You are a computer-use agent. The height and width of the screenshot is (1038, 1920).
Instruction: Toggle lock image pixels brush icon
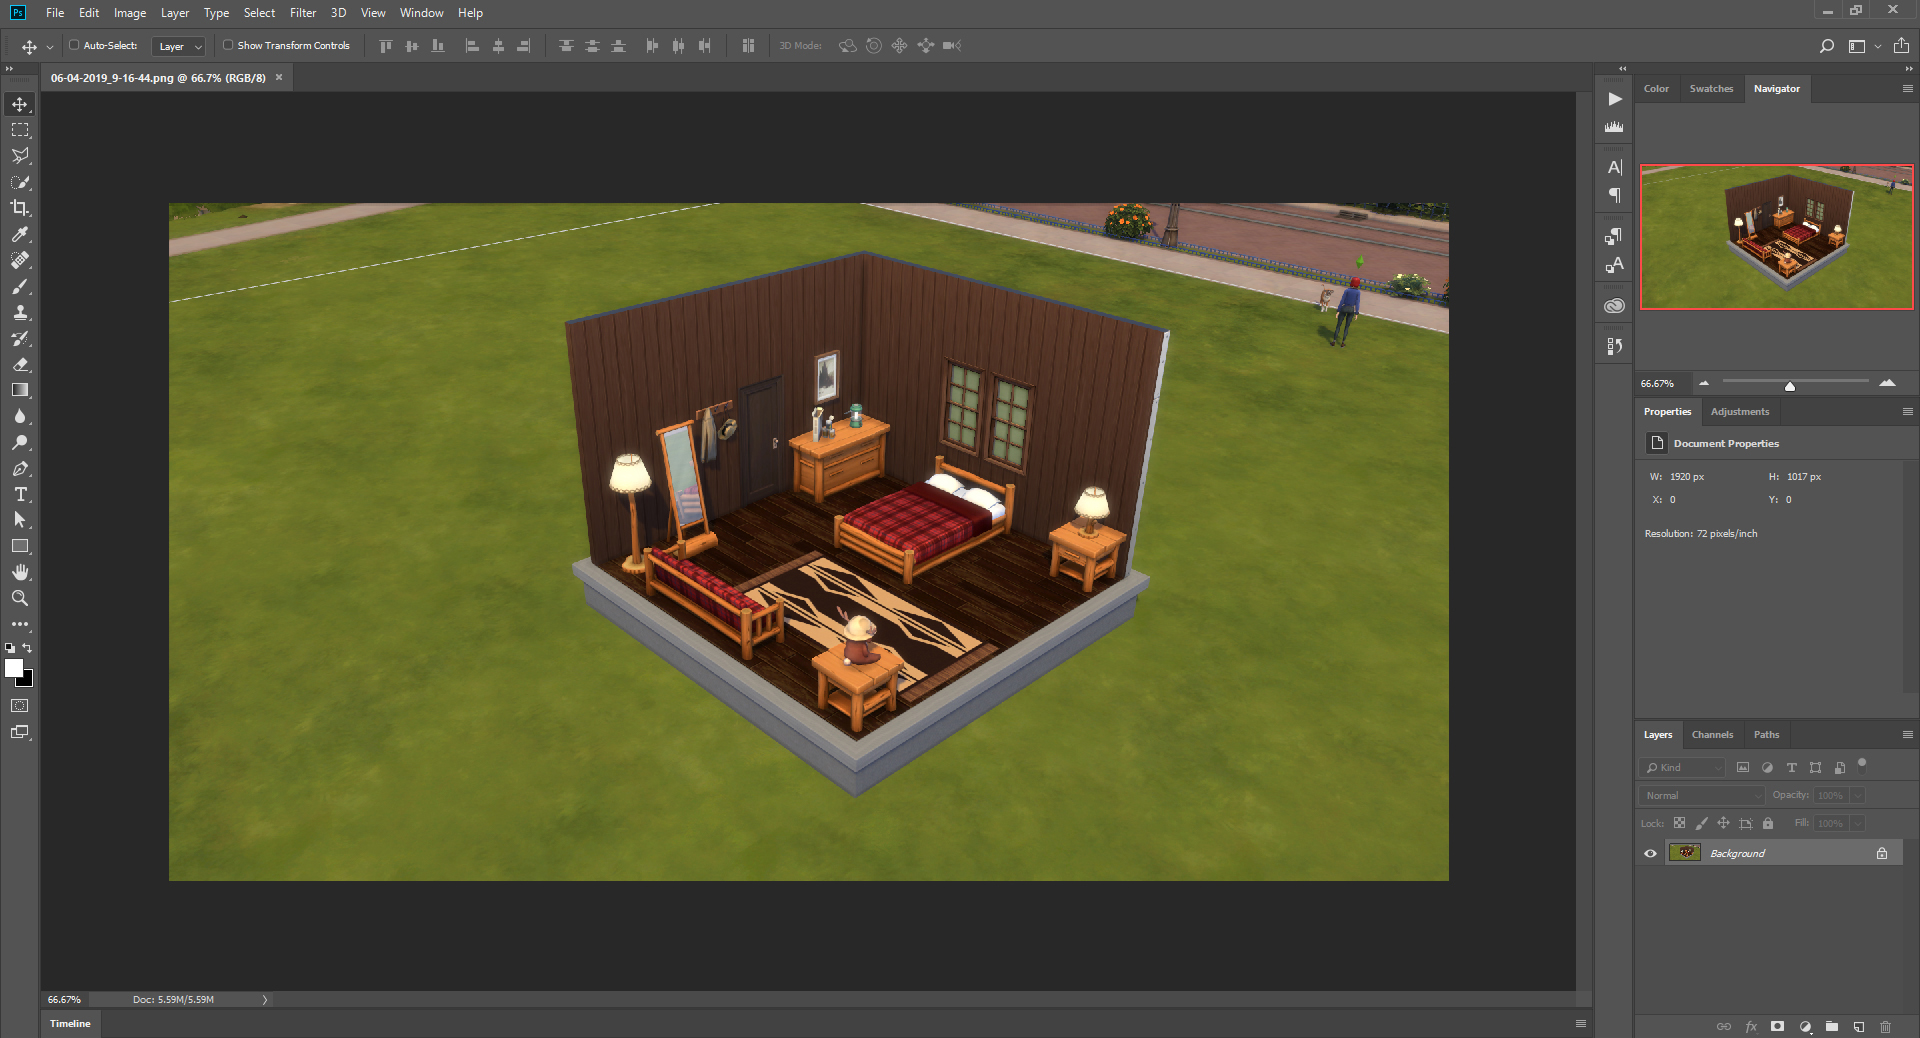click(1701, 823)
